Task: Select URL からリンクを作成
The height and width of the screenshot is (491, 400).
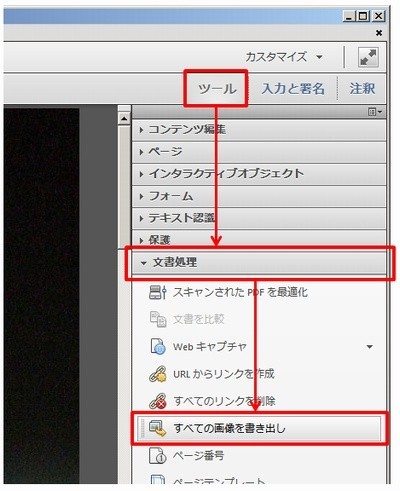Action: [x=224, y=374]
